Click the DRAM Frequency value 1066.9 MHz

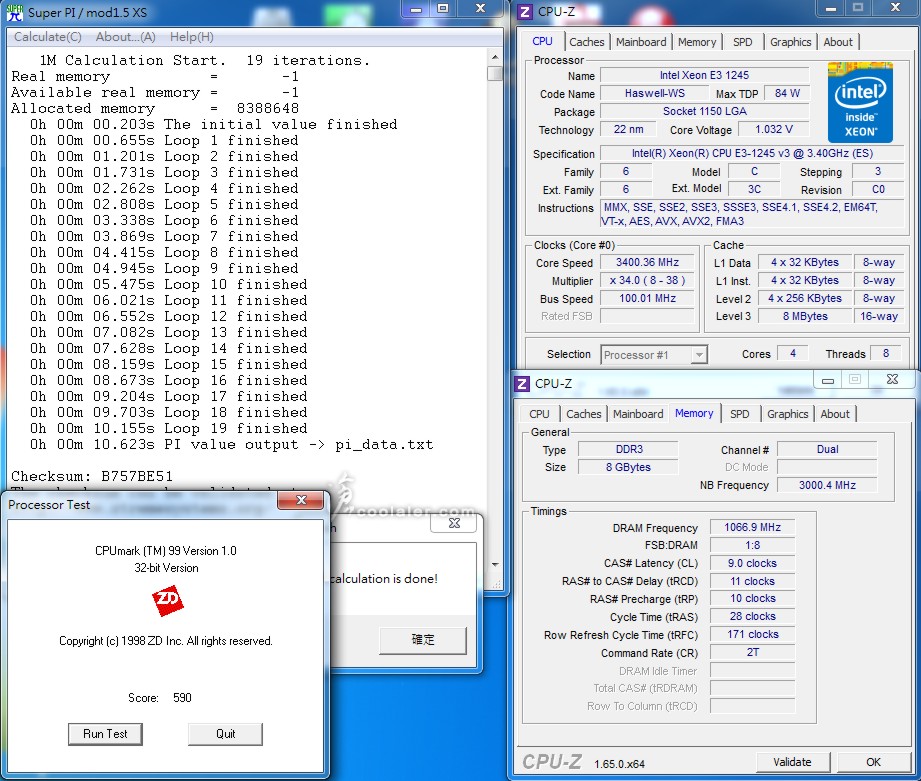(752, 527)
